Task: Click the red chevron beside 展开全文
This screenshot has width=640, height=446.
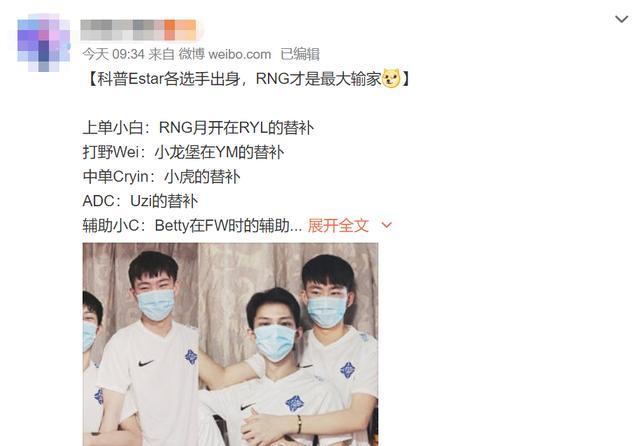Action: (x=386, y=225)
